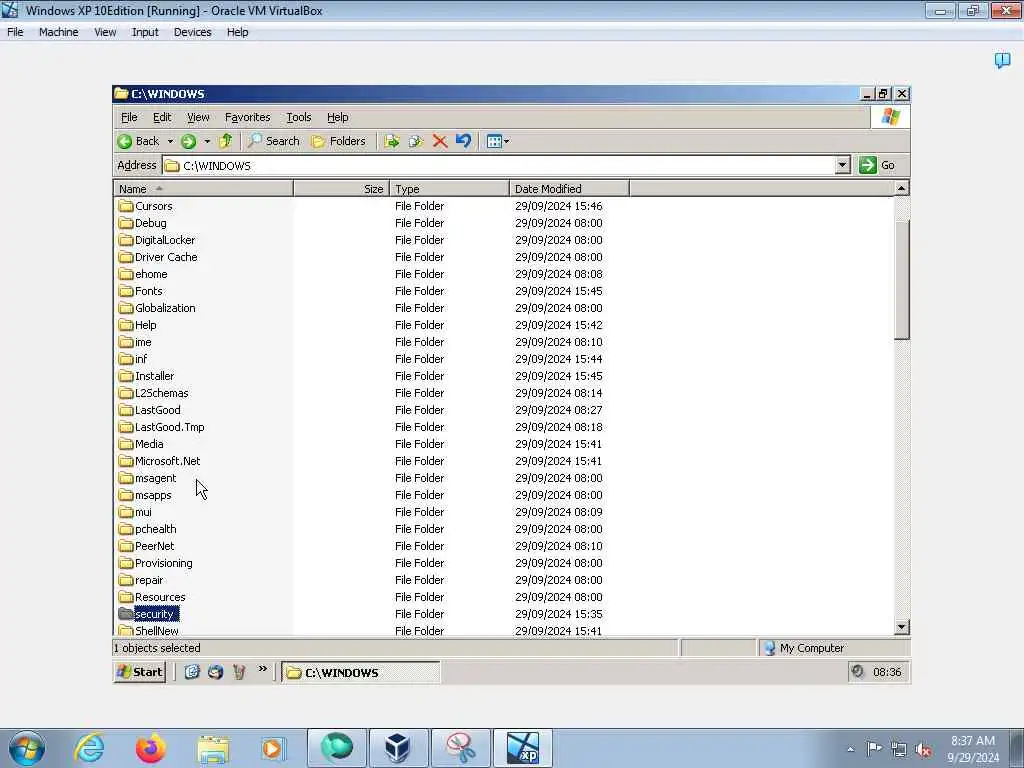Select the repair folder
The height and width of the screenshot is (768, 1024).
(141, 579)
